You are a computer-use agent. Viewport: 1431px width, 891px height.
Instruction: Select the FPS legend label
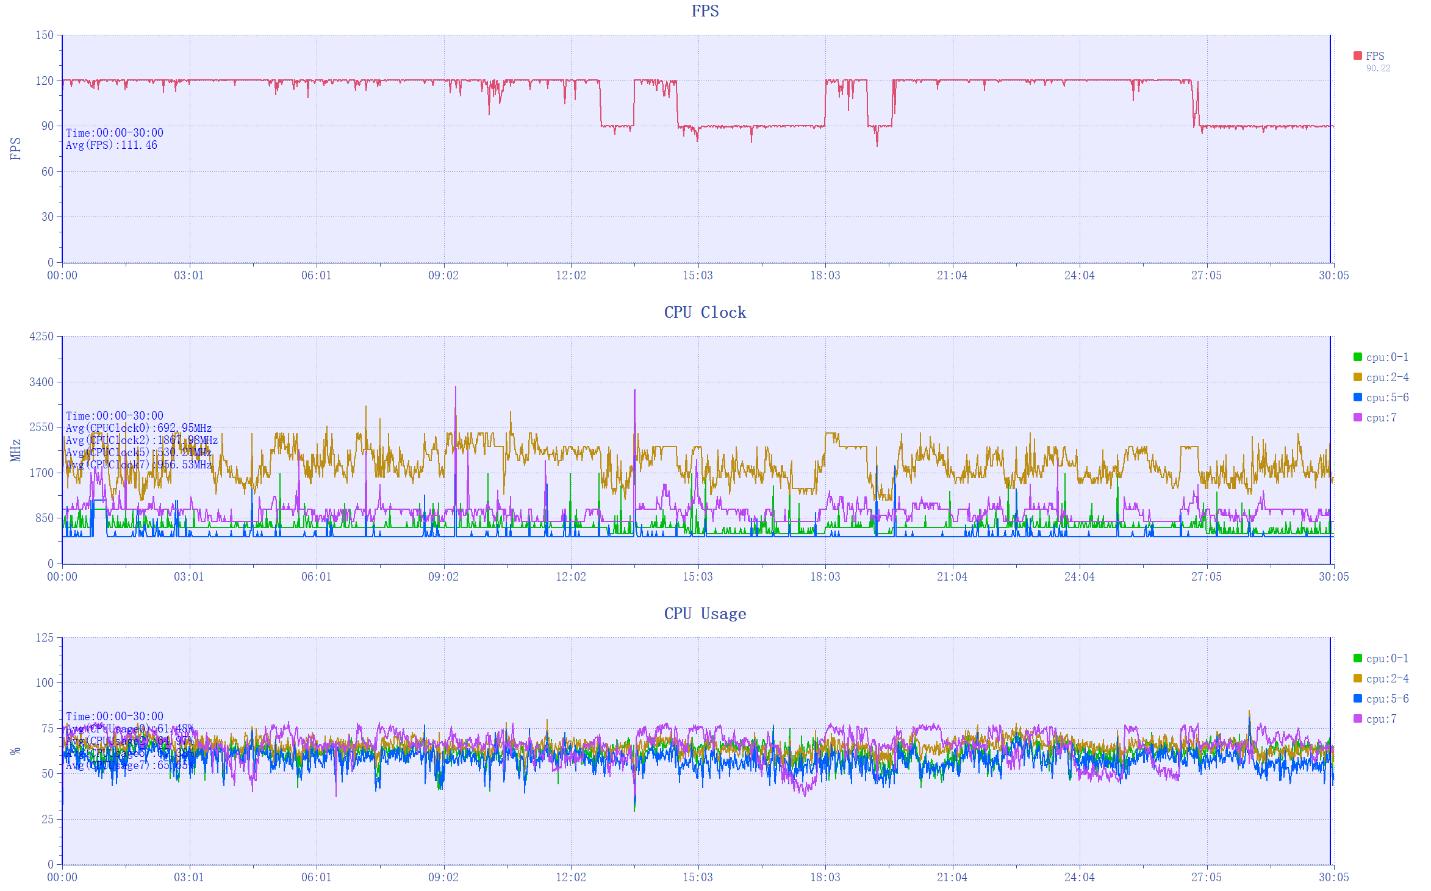[x=1375, y=57]
